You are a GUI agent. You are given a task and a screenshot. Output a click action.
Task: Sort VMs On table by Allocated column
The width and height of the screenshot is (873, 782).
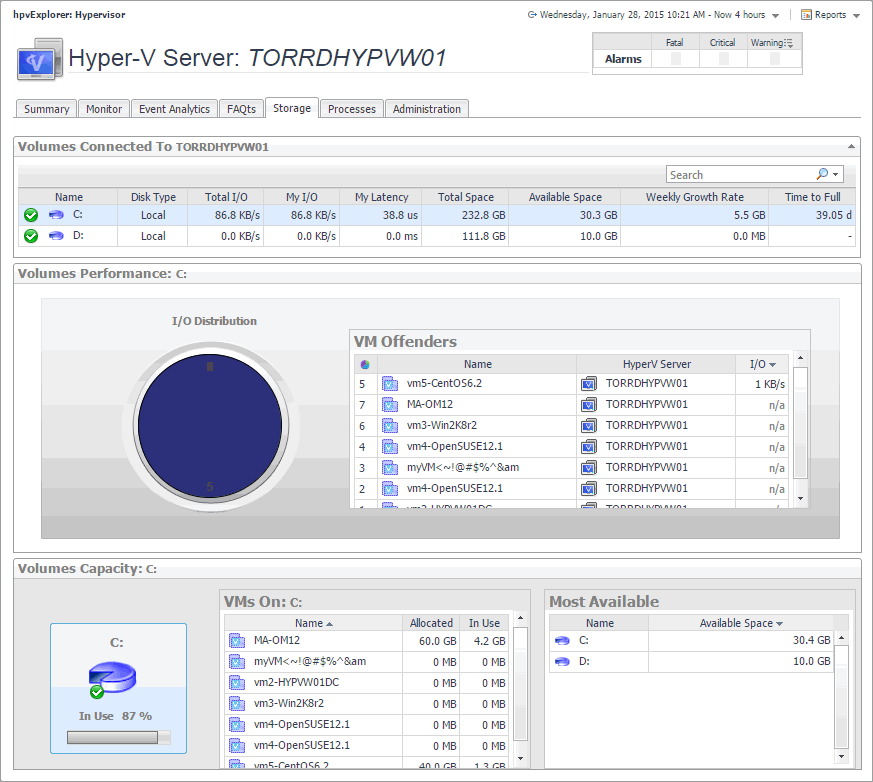pos(431,623)
